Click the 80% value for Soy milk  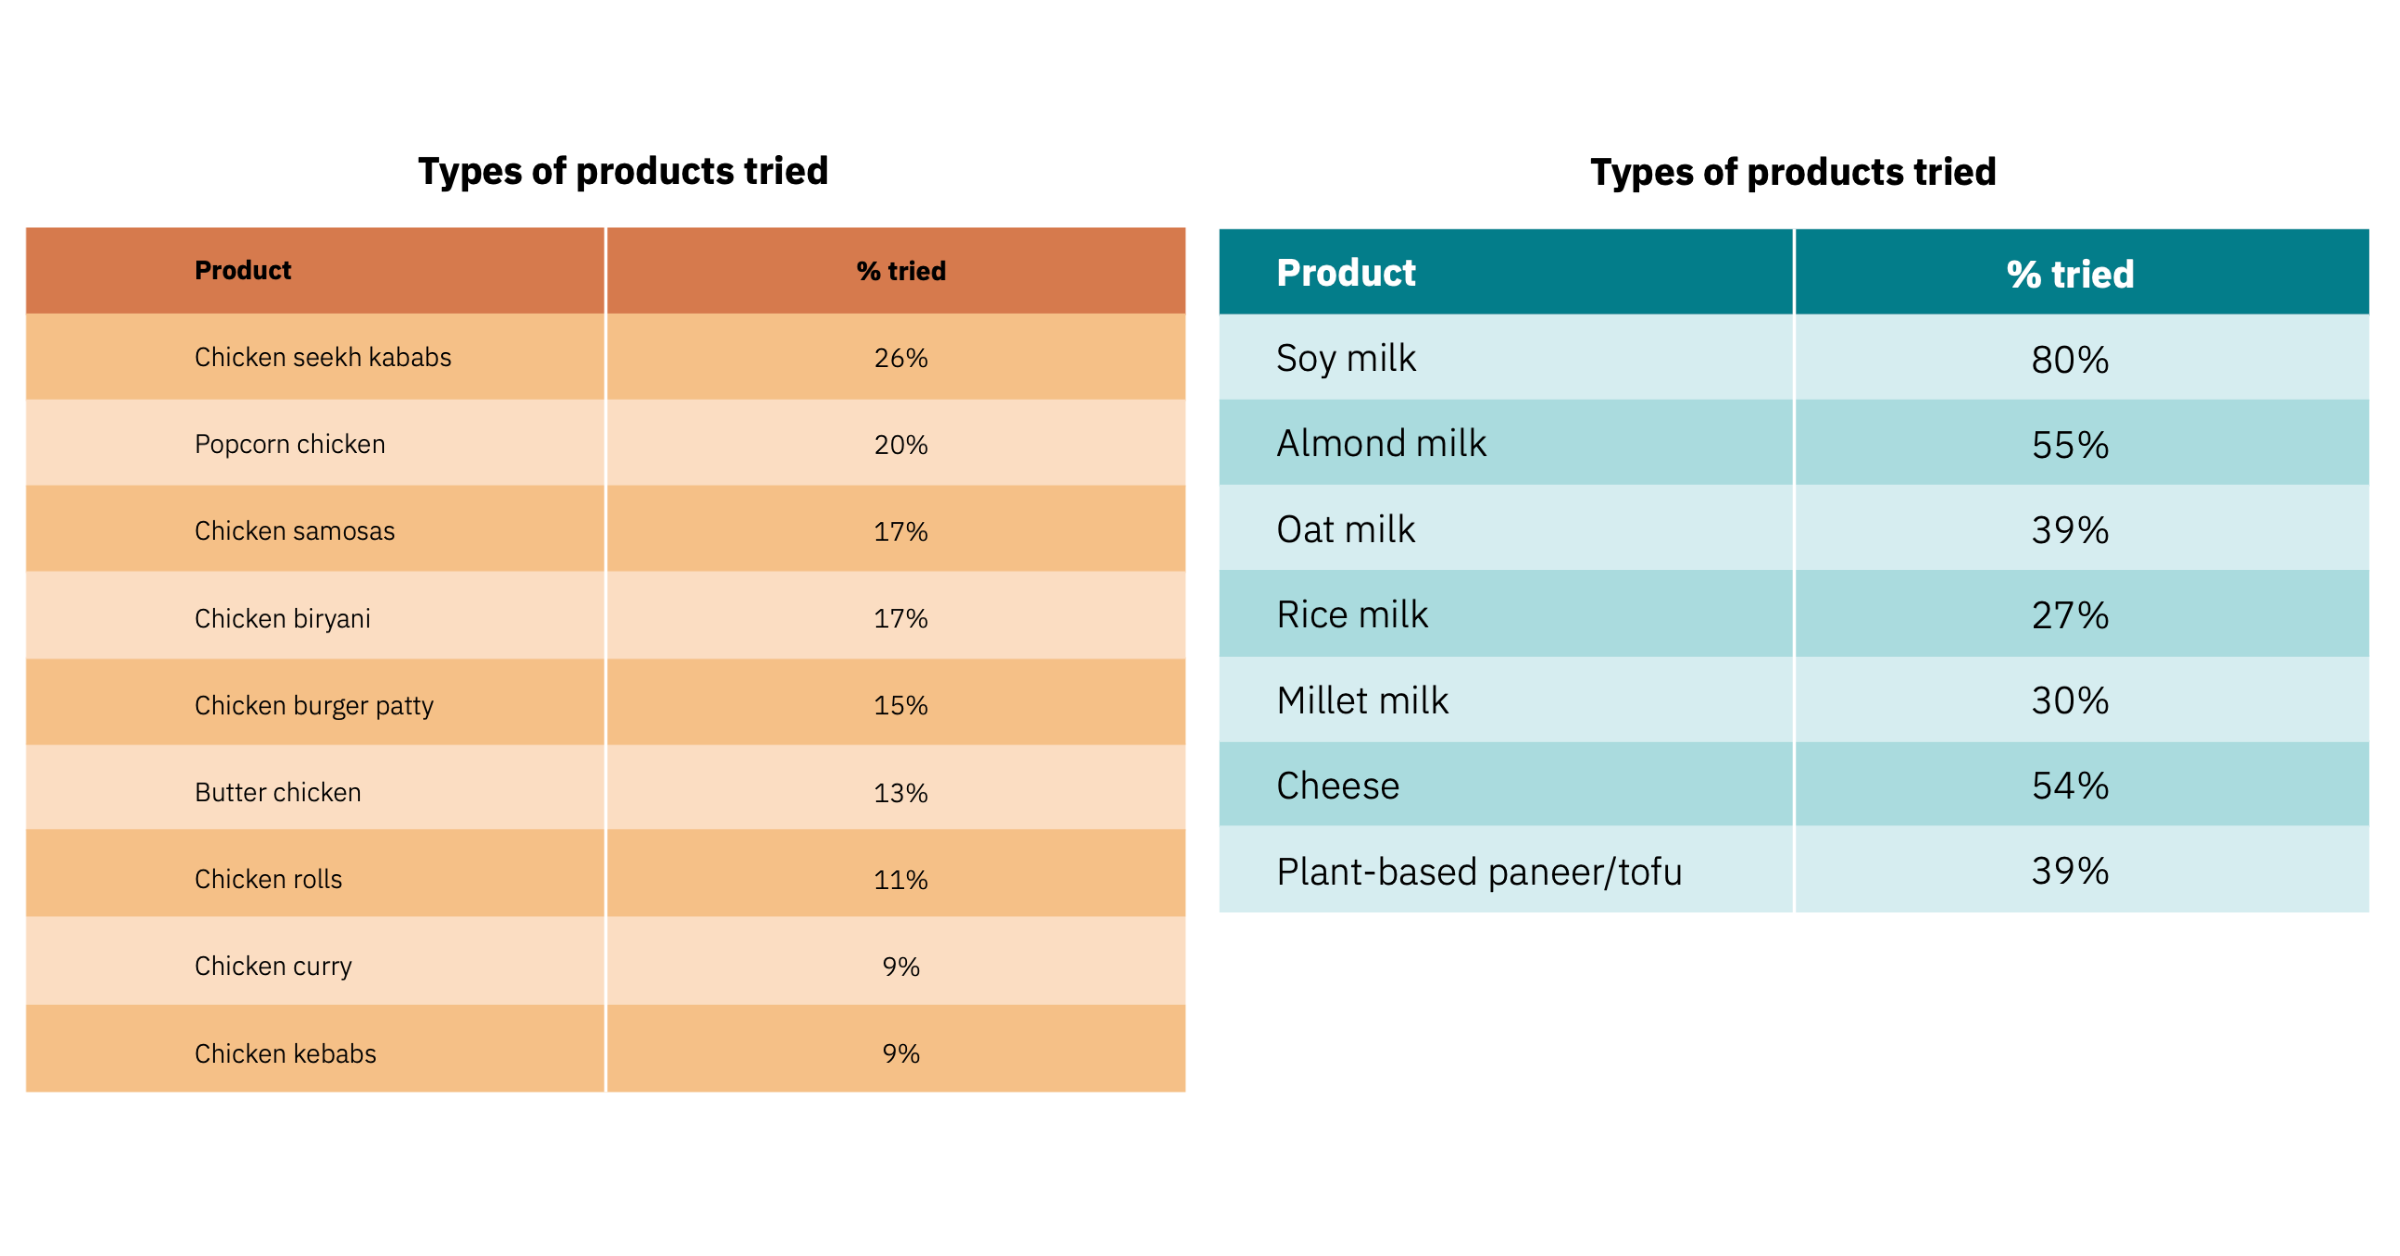[x=2069, y=360]
